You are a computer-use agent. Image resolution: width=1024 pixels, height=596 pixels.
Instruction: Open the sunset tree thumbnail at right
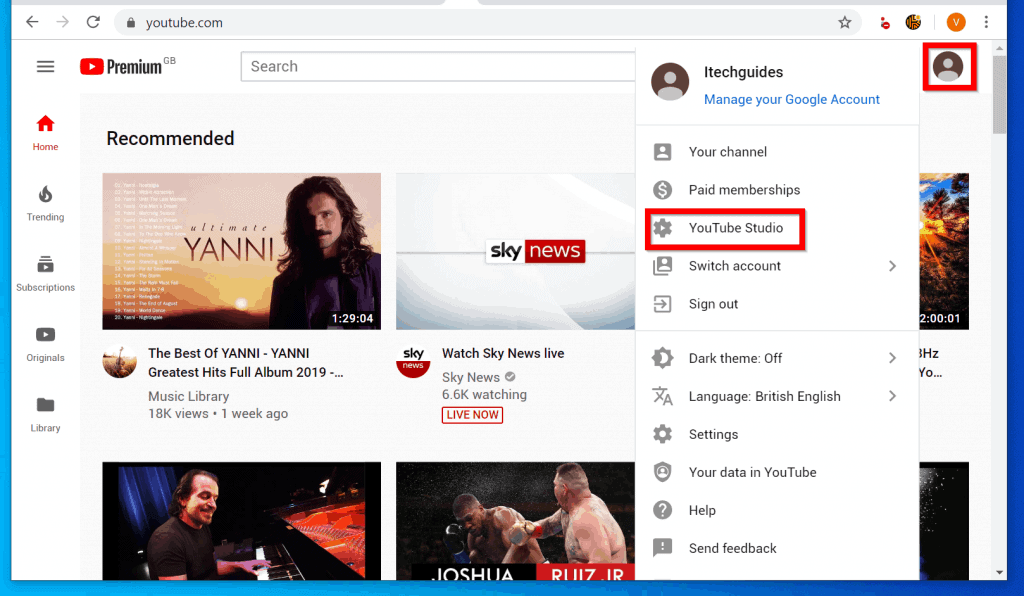(x=944, y=251)
